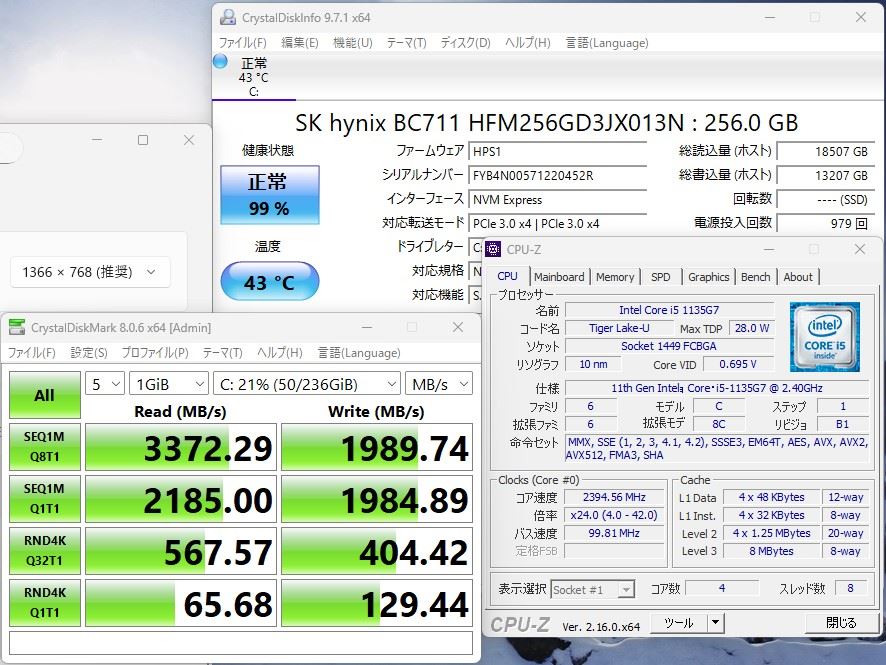Click the CPU-Z title bar icon
Viewport: 886px width, 665px height.
click(492, 249)
